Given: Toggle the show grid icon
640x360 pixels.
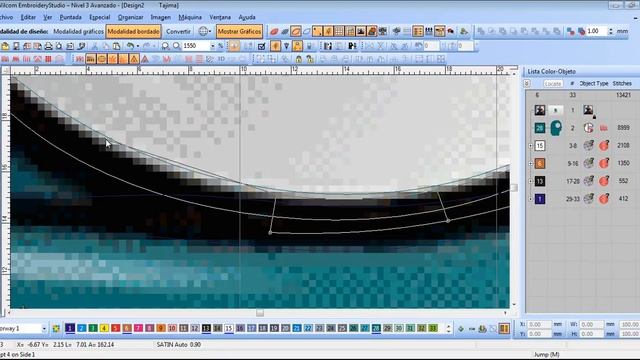Looking at the screenshot, I should point(339,31).
